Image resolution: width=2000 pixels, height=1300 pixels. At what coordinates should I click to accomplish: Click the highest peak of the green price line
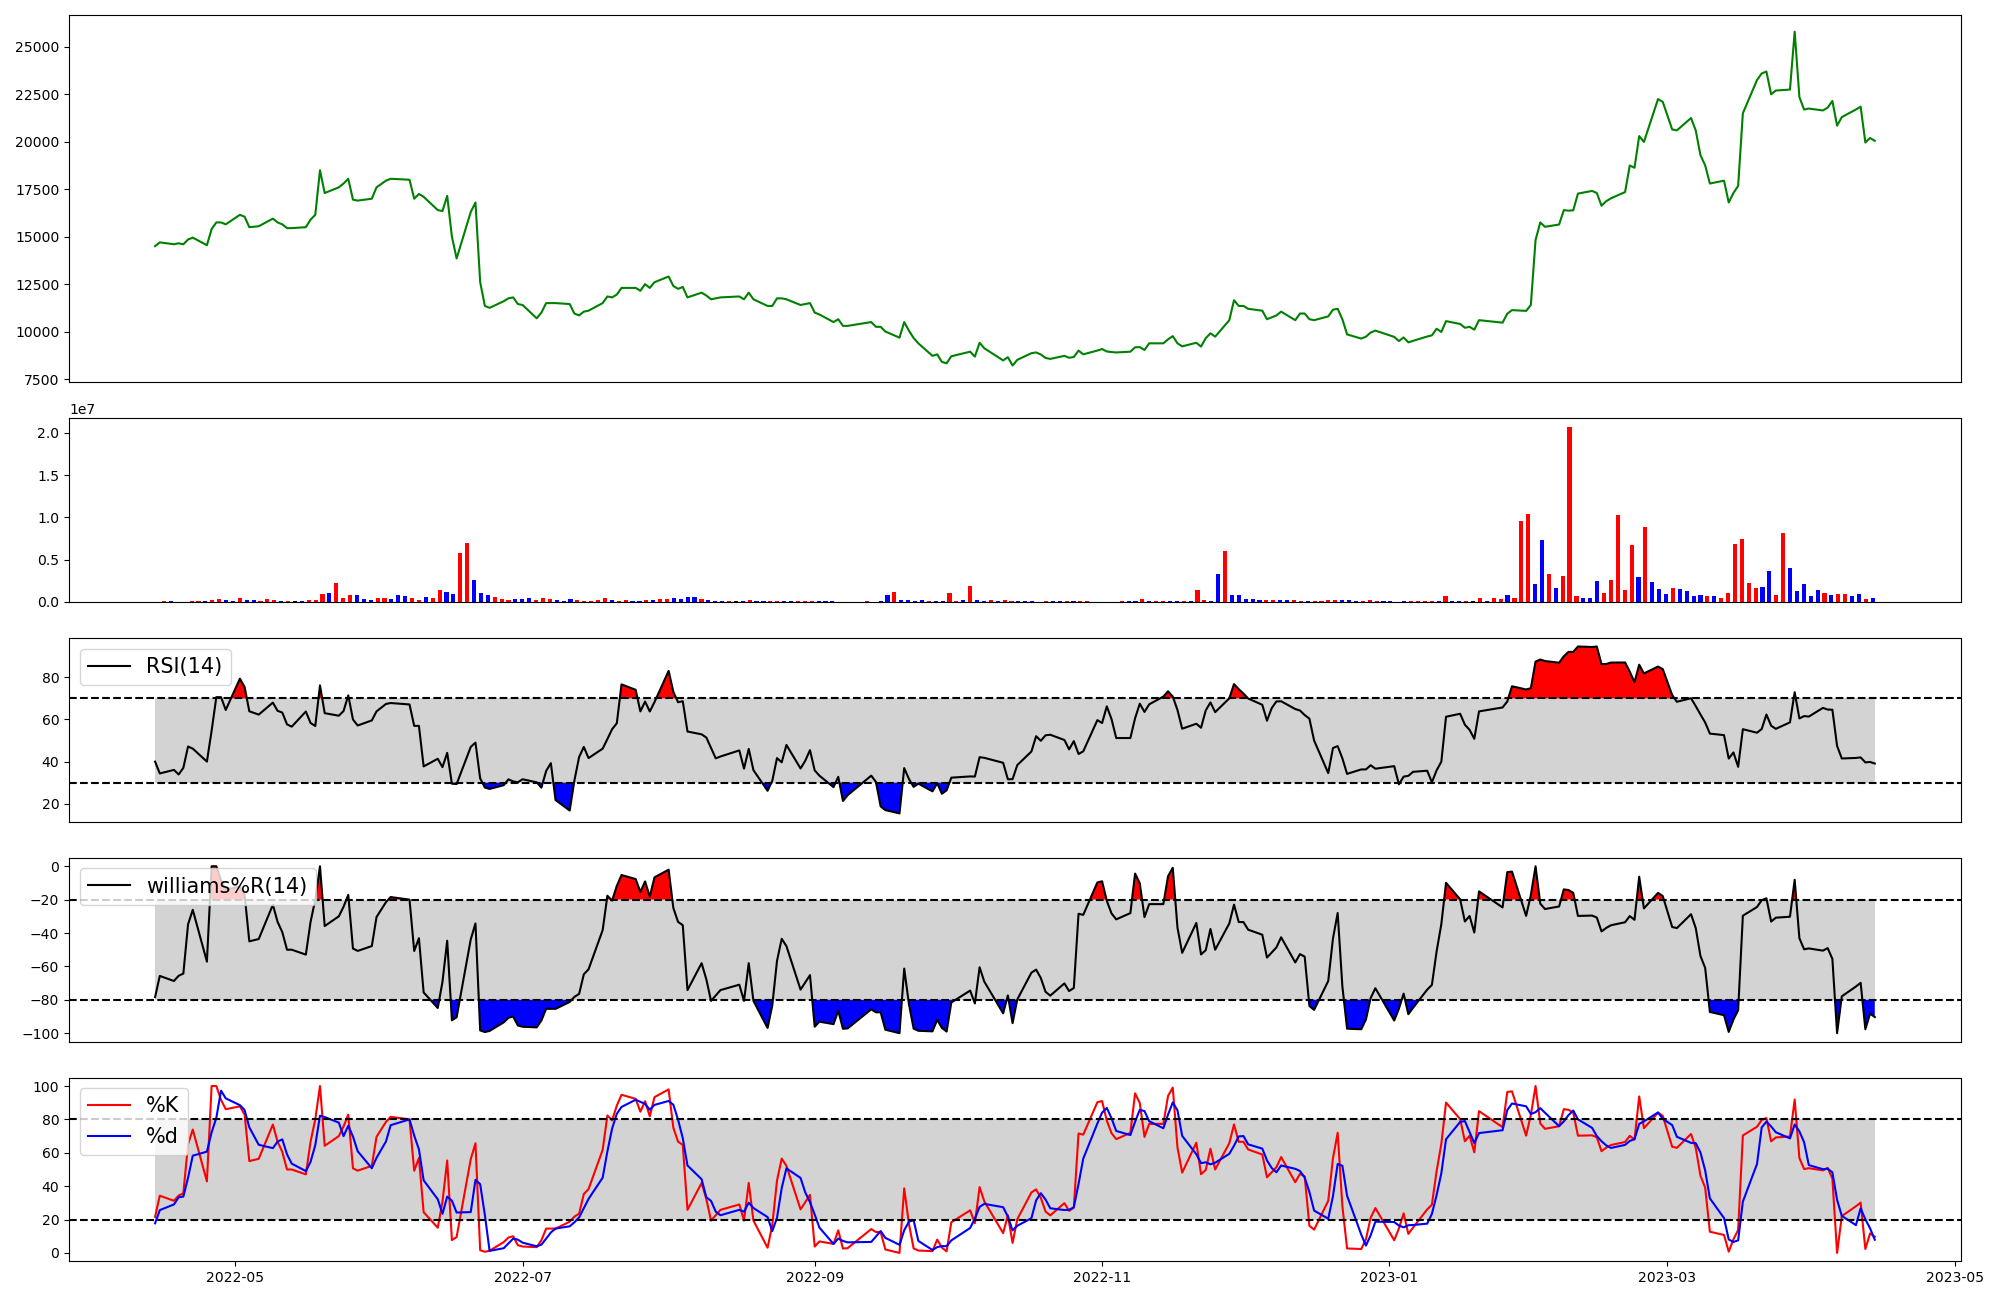click(1794, 33)
